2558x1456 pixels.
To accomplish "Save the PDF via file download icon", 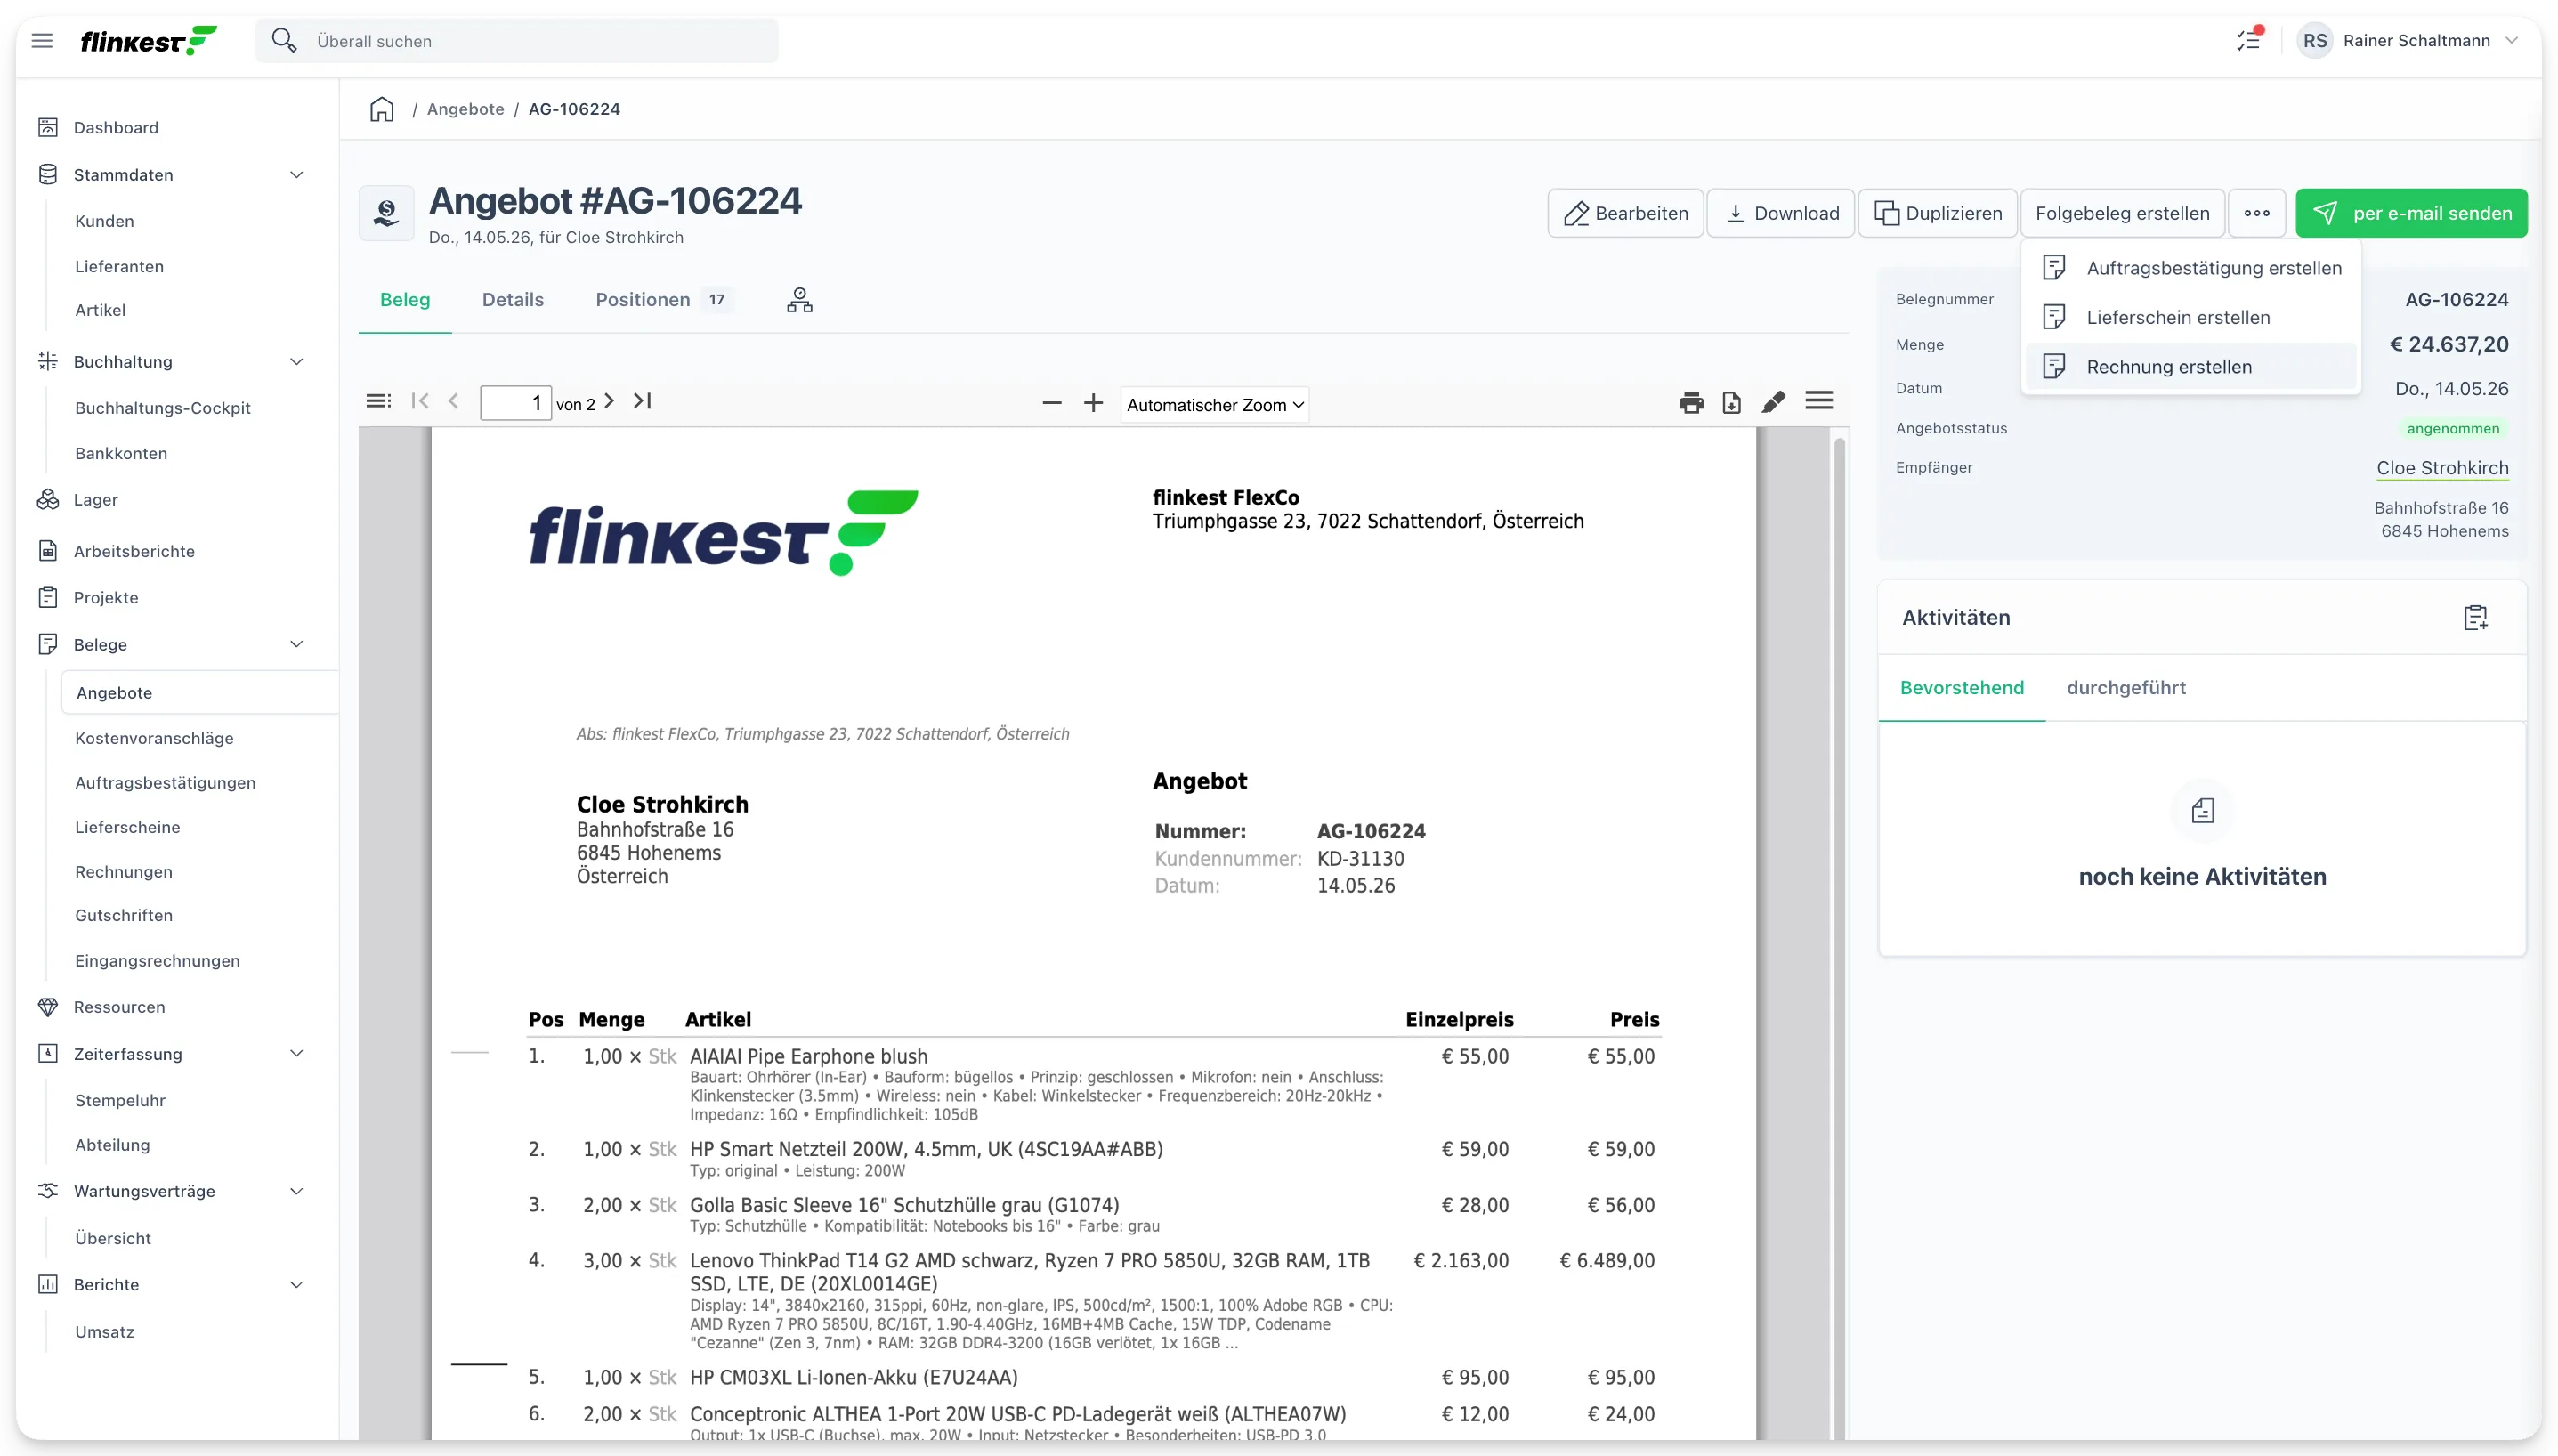I will [x=1732, y=402].
